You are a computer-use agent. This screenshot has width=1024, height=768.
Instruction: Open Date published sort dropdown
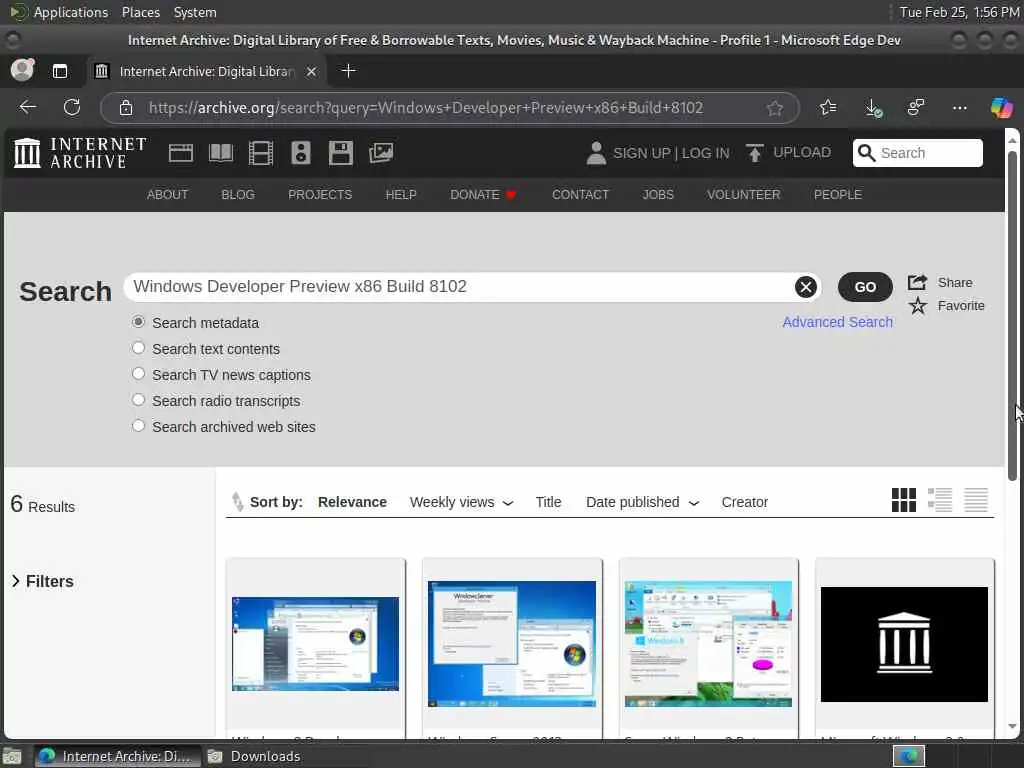(643, 502)
